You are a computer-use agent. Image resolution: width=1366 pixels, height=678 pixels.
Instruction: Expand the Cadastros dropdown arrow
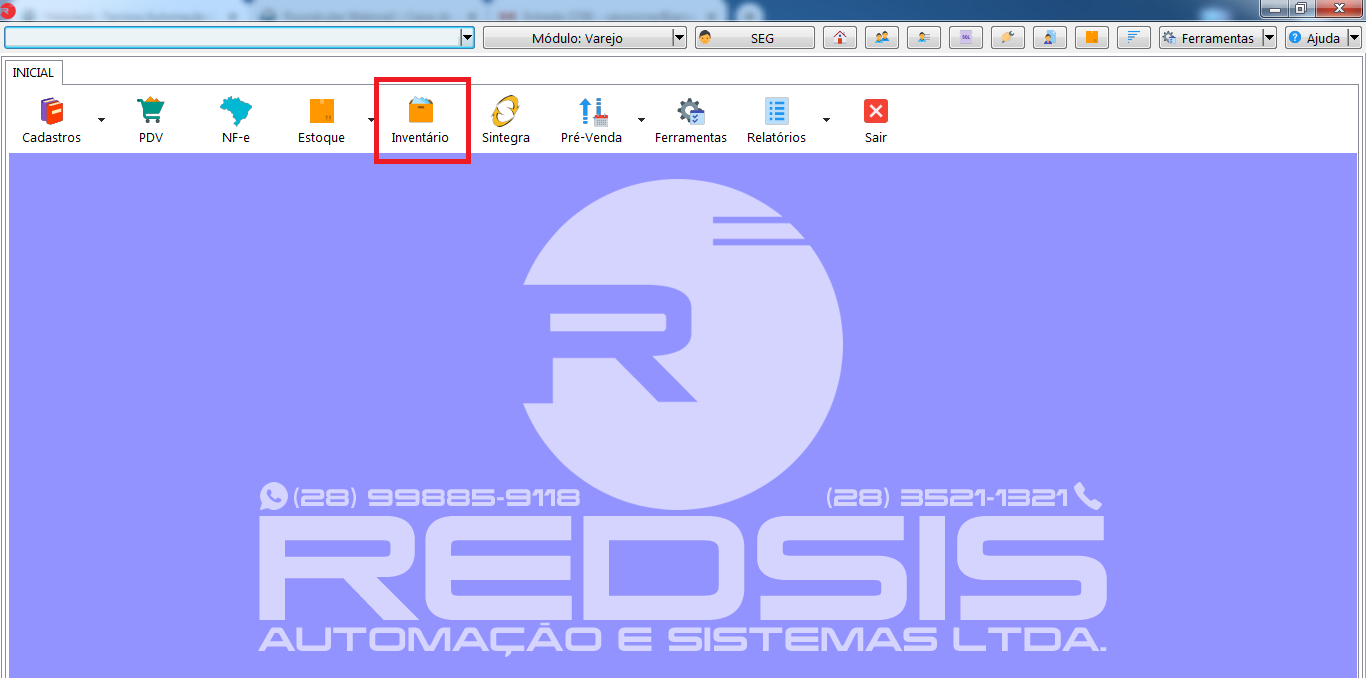101,120
